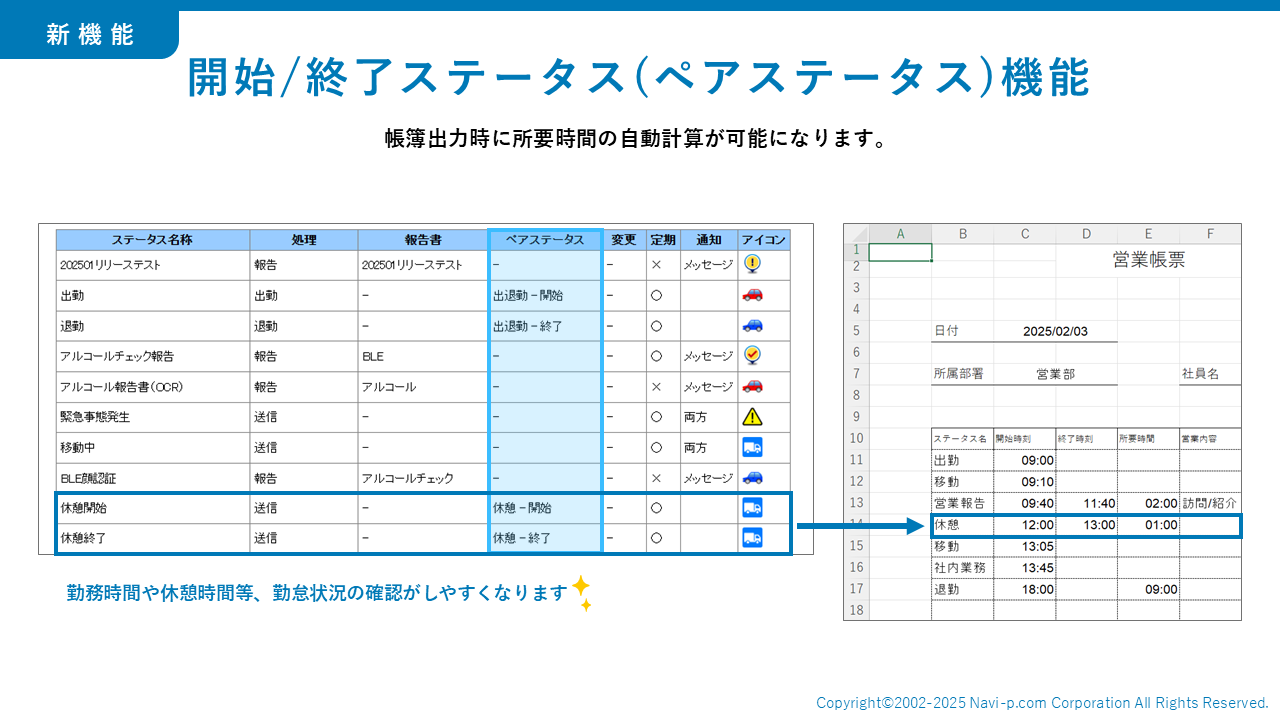Image resolution: width=1280 pixels, height=720 pixels.
Task: Click the 所属部署 label cell
Action: [962, 374]
